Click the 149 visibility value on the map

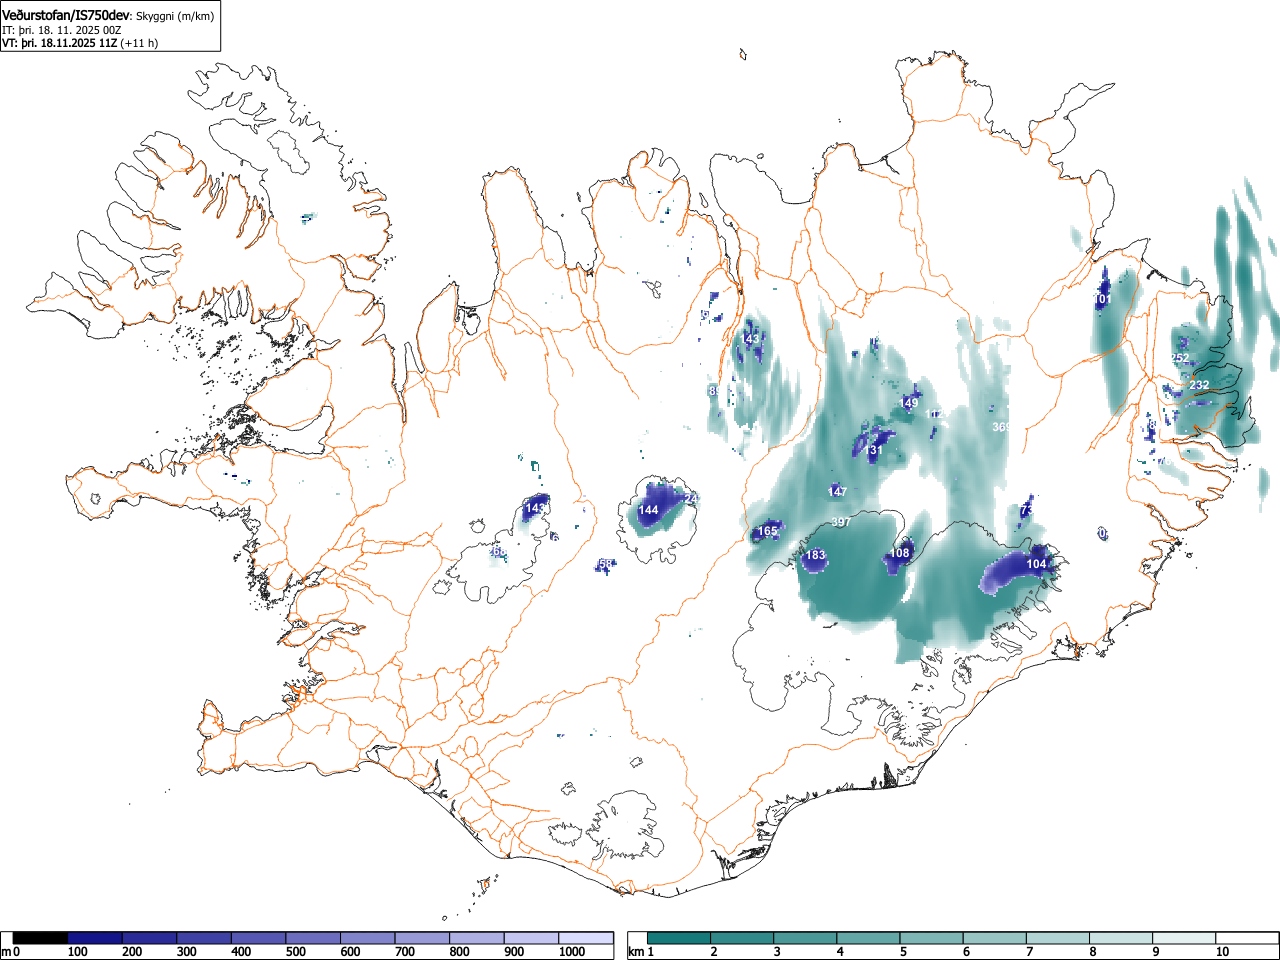(909, 403)
